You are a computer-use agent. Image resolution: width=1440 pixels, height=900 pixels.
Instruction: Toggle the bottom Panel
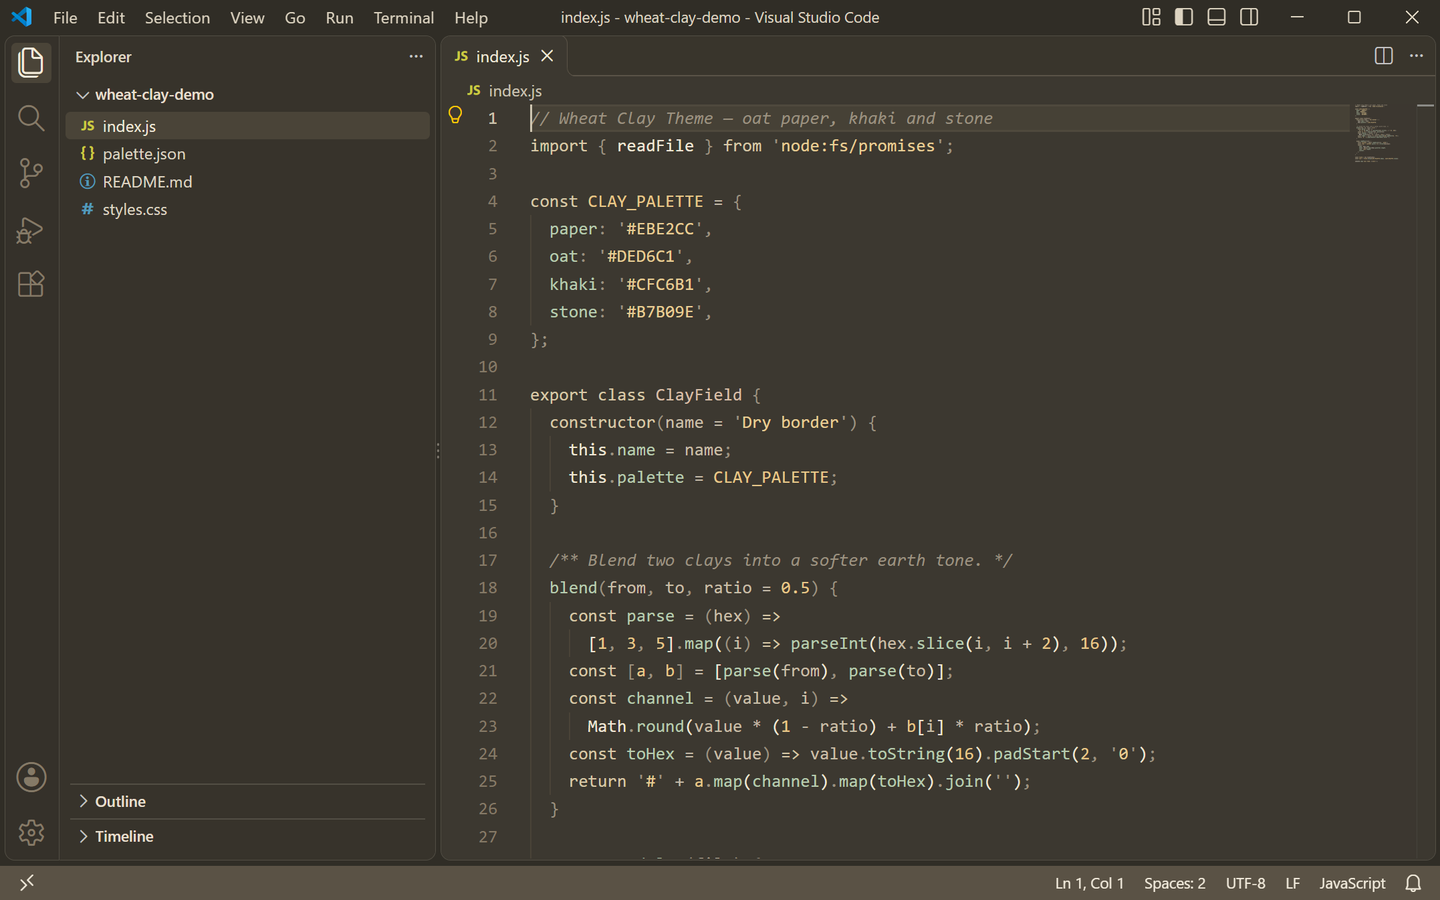pyautogui.click(x=1217, y=17)
